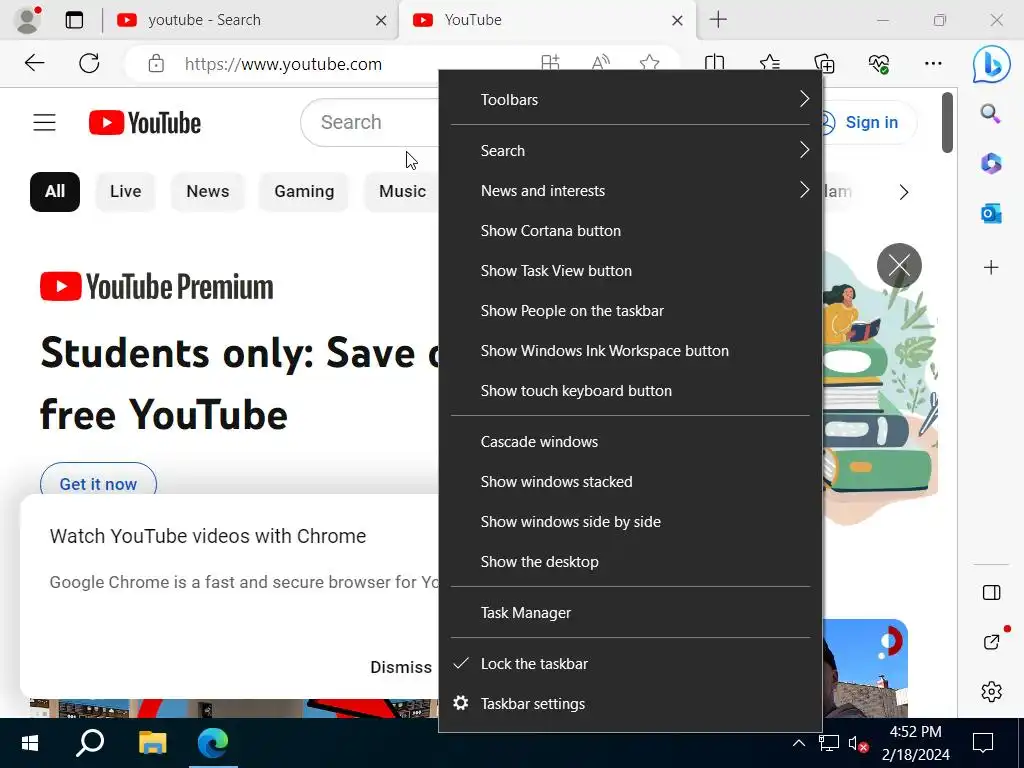The image size is (1024, 768).
Task: Click the page vertical scrollbar
Action: (947, 123)
